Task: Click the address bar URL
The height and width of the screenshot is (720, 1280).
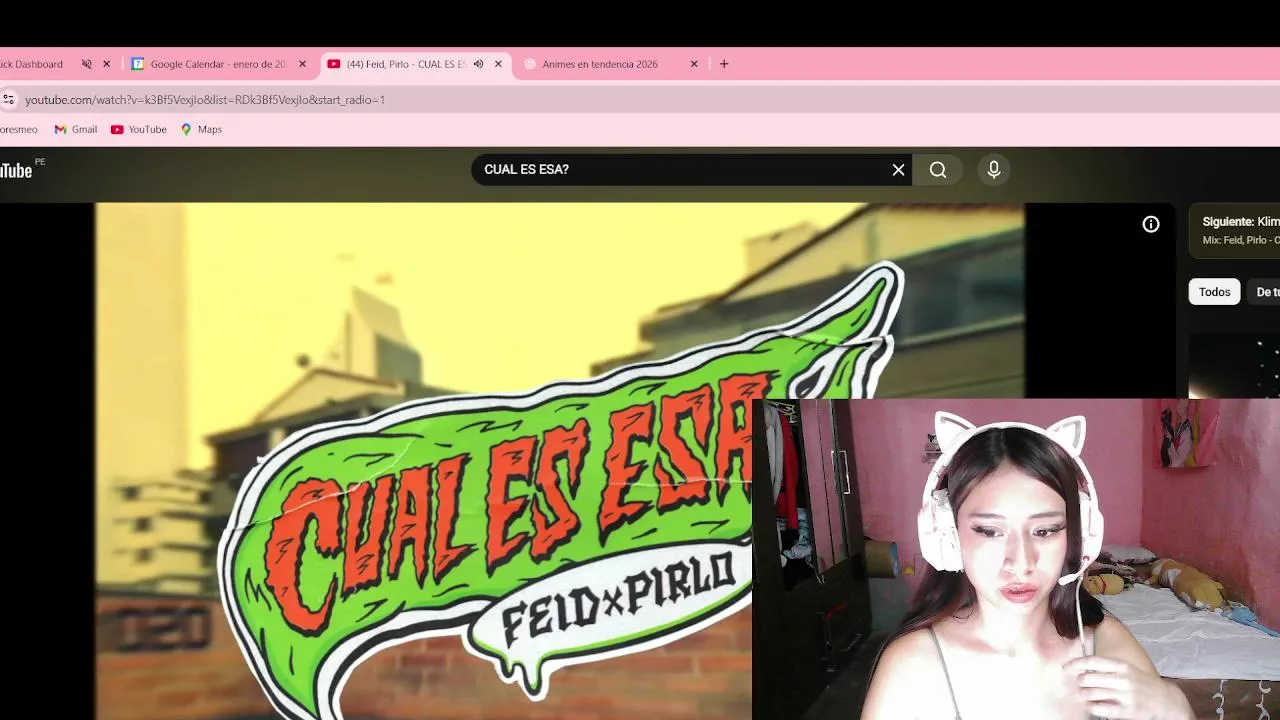Action: (205, 100)
